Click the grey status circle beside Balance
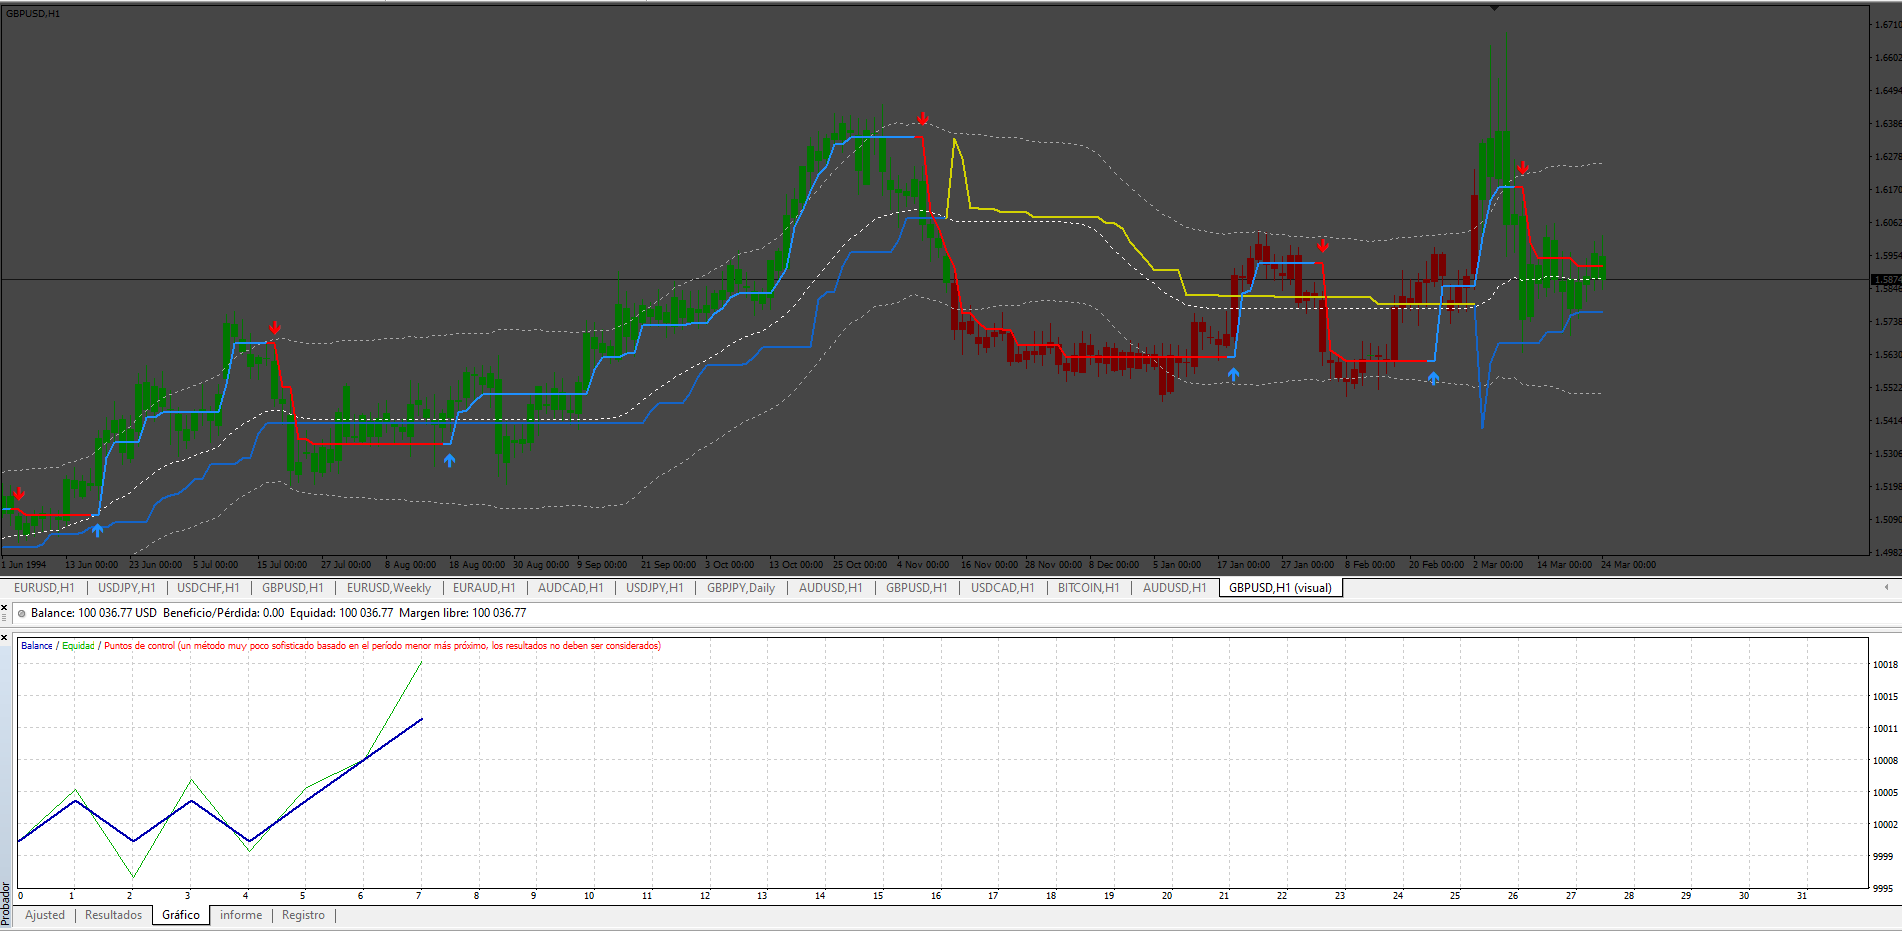The image size is (1902, 931). tap(22, 614)
